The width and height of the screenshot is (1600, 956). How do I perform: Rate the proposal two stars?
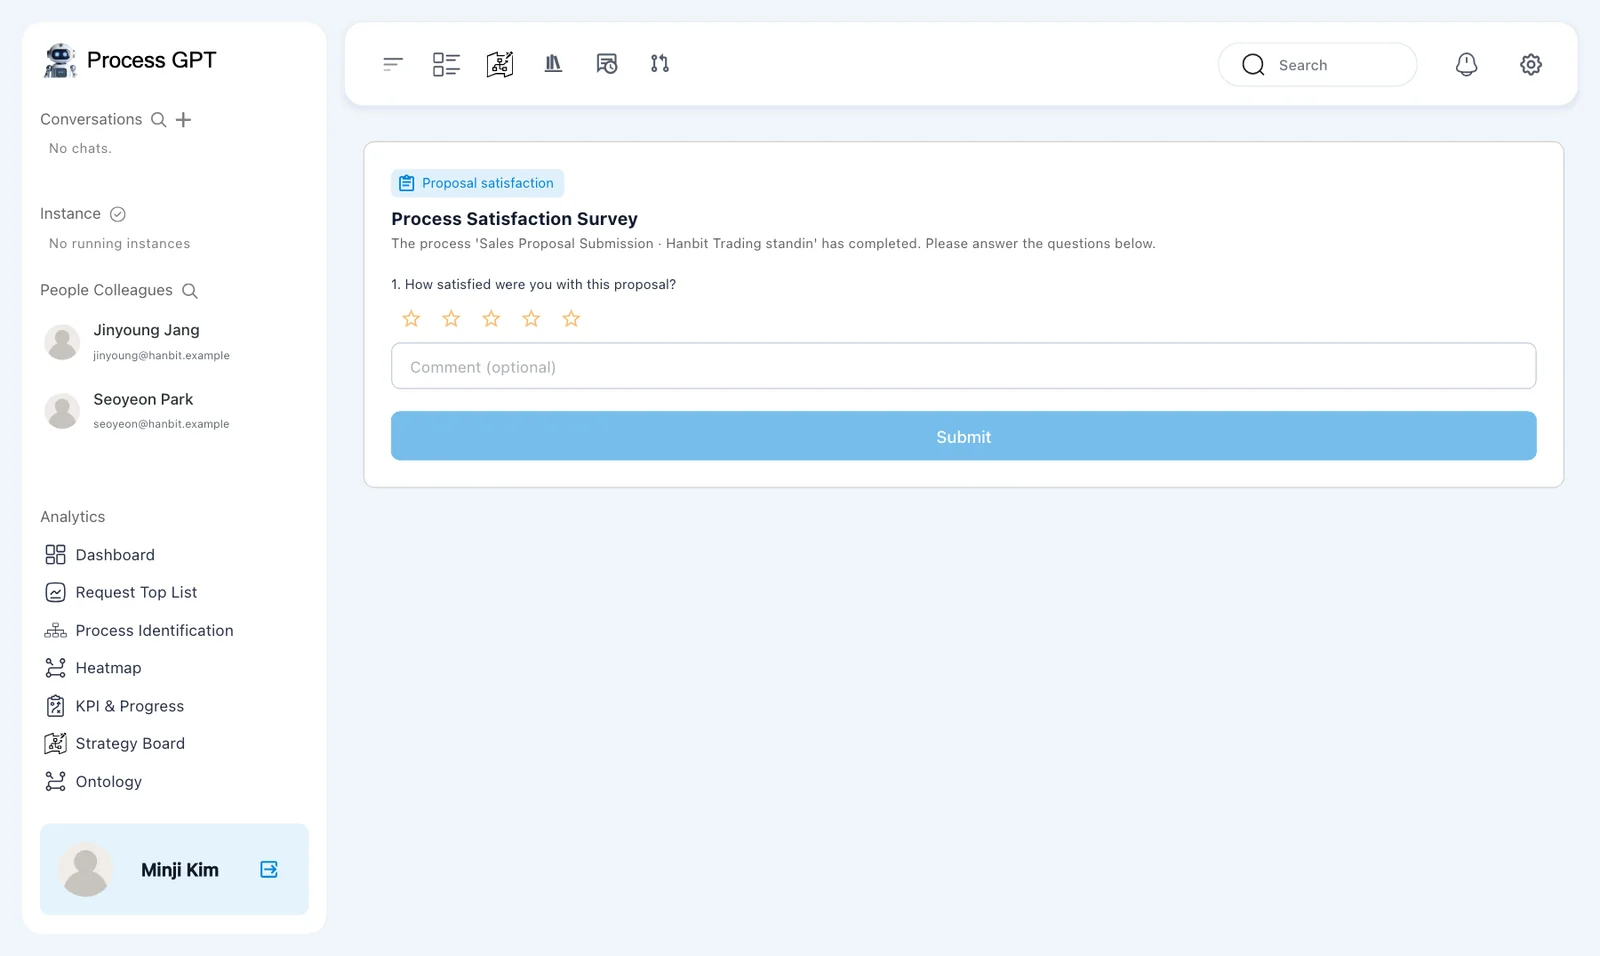(451, 319)
